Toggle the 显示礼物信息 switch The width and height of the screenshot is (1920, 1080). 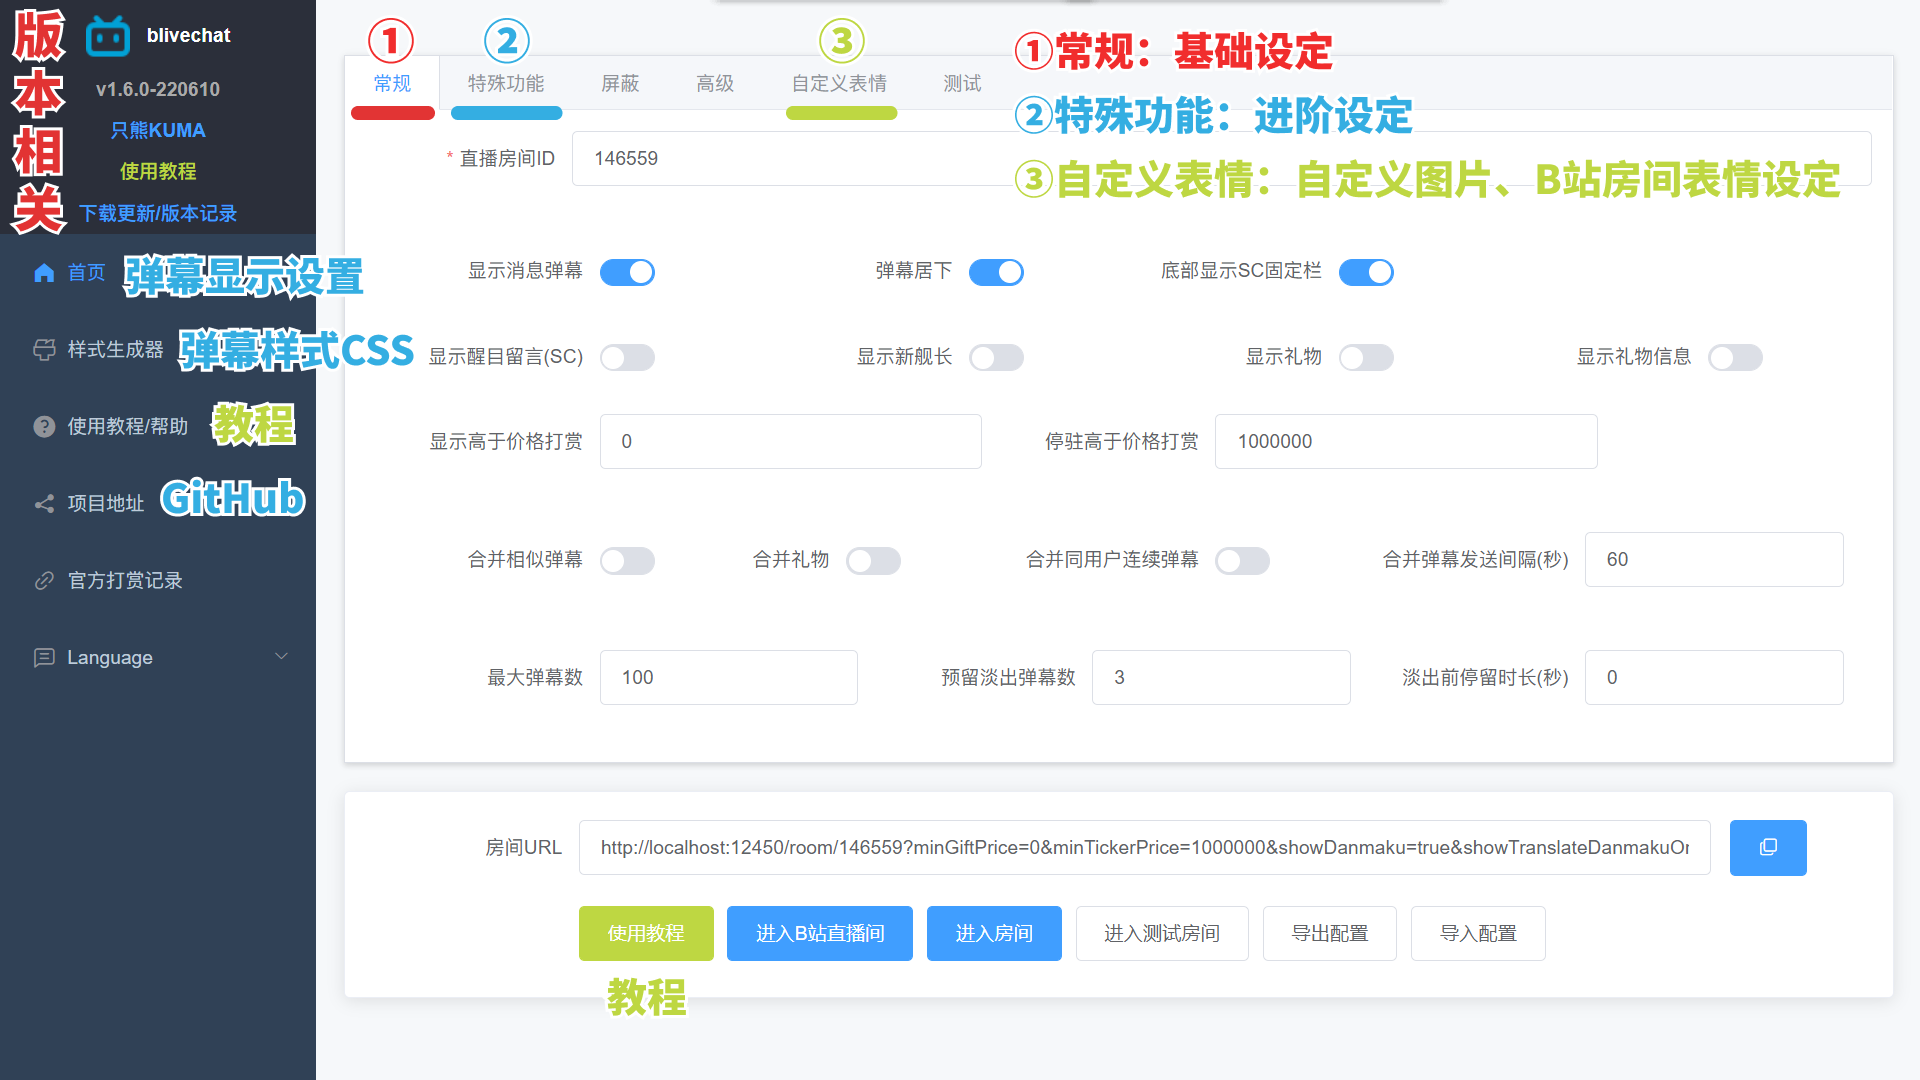pos(1735,357)
